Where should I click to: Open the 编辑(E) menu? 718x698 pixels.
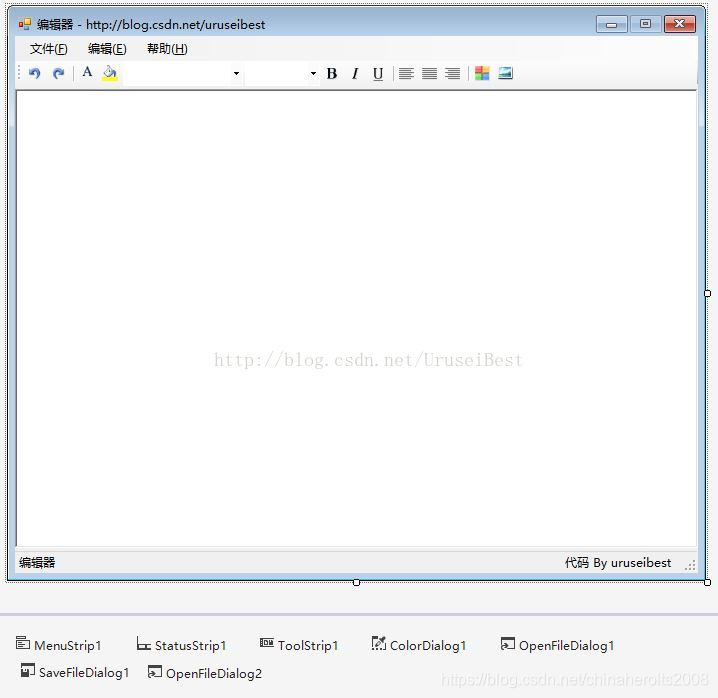click(x=107, y=49)
